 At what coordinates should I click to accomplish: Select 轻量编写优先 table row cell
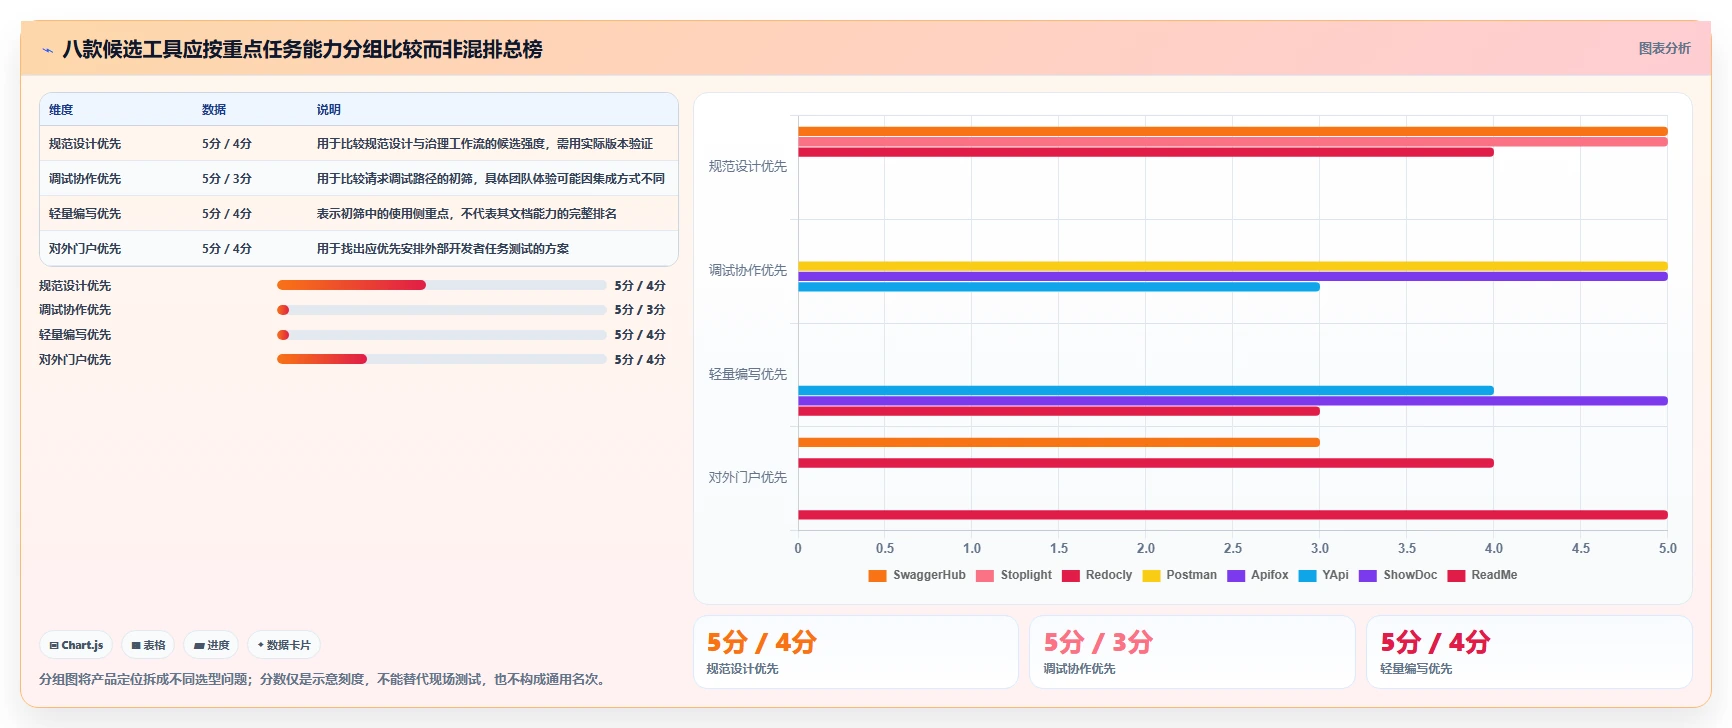coord(85,214)
